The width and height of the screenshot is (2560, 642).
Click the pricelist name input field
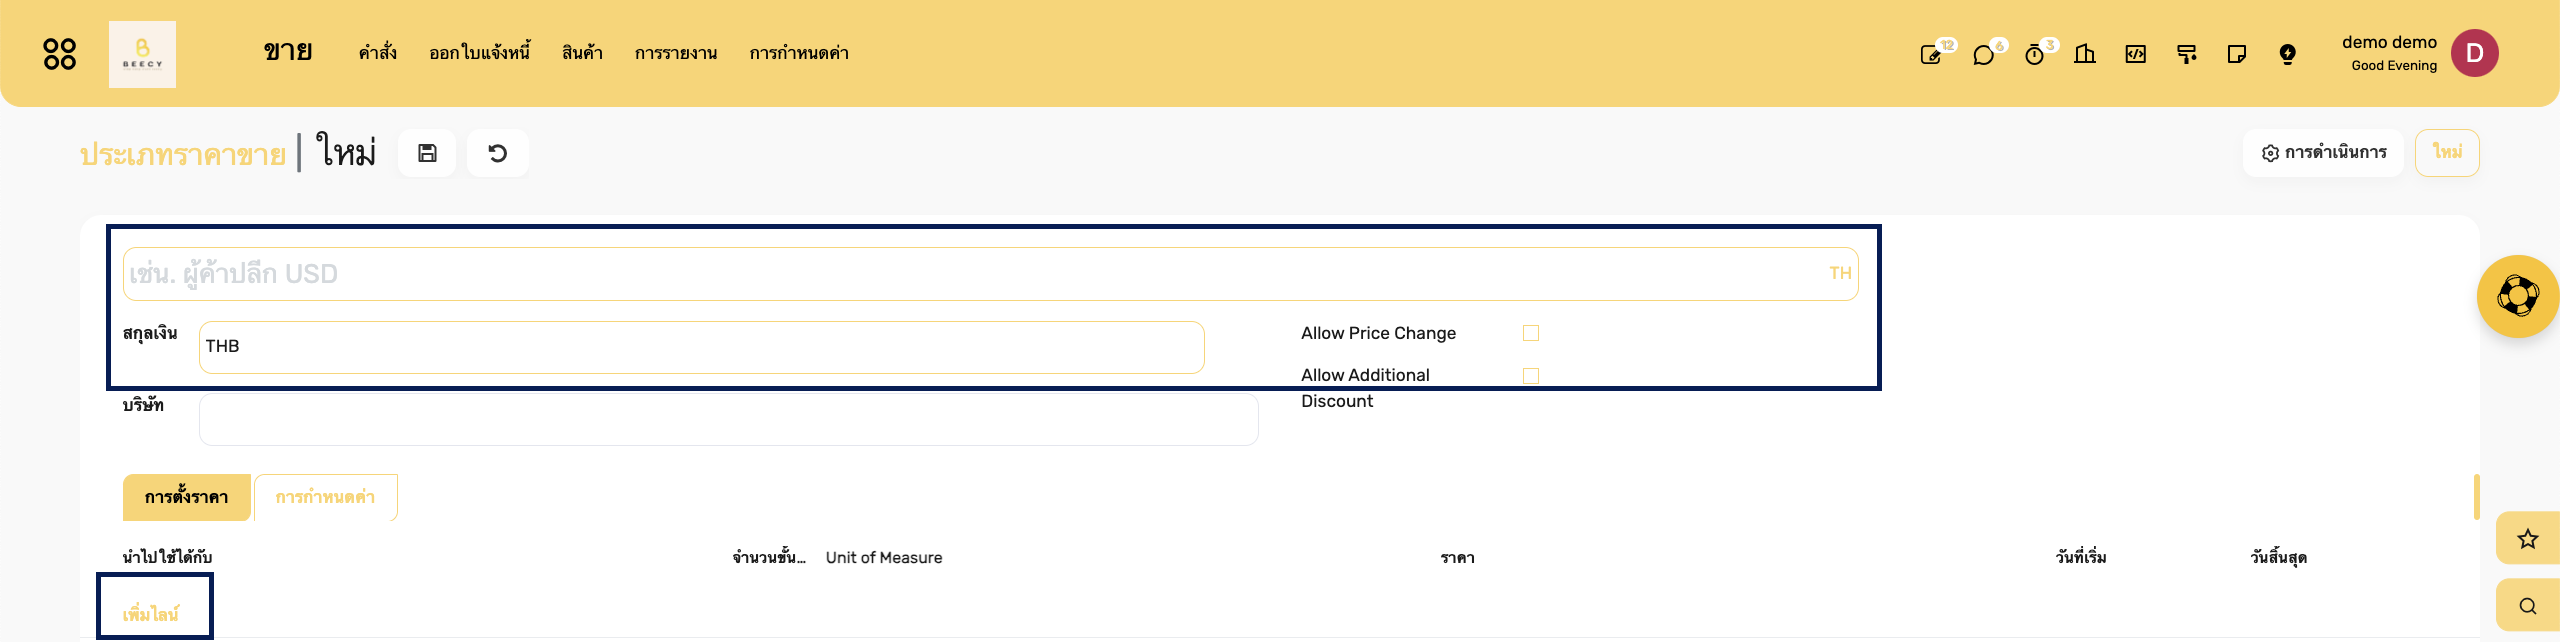(x=990, y=274)
